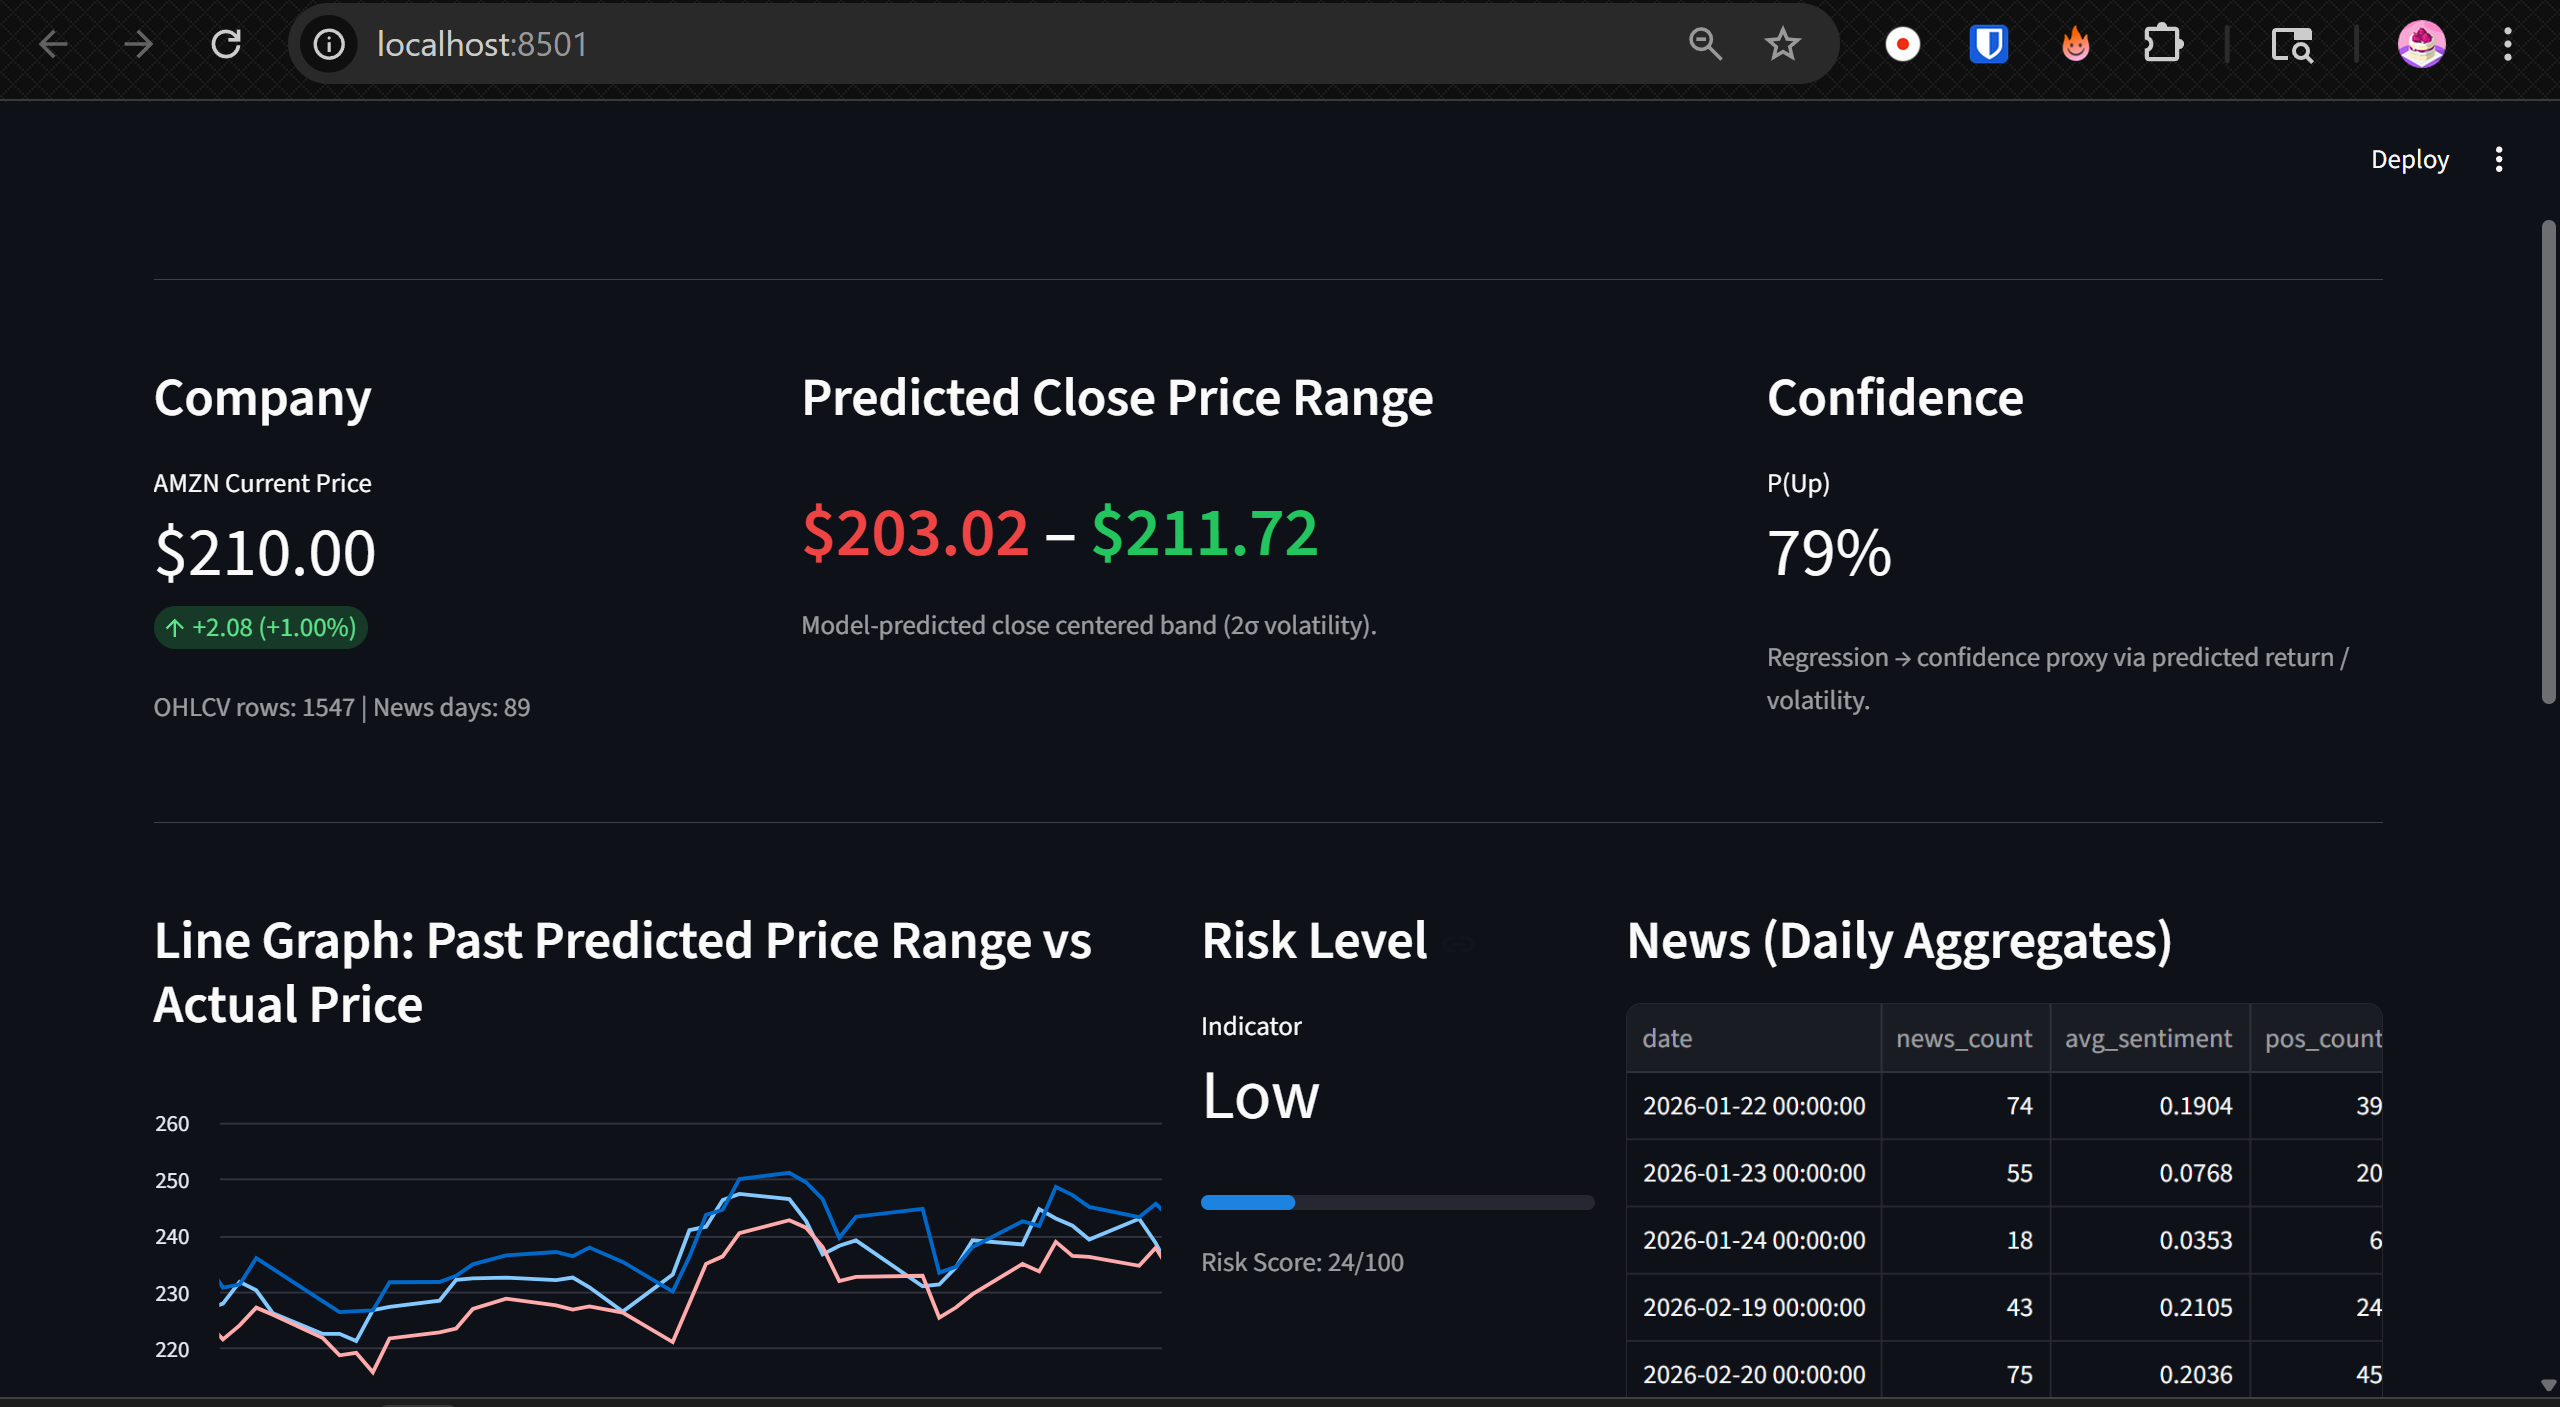
Task: Open the tab search icon
Action: coord(2291,44)
